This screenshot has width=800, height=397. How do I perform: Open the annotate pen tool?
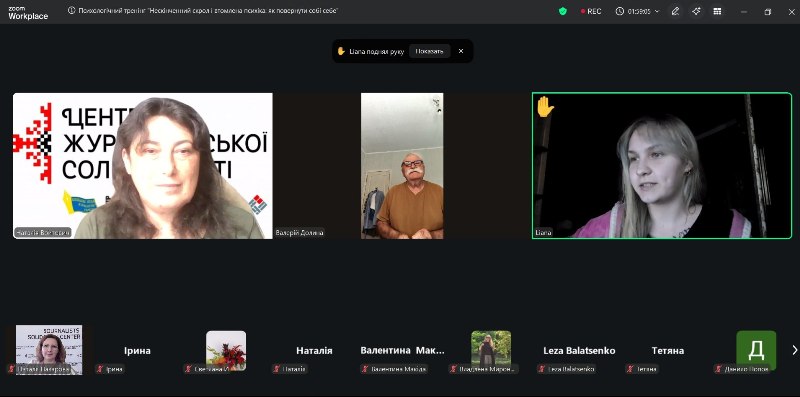tap(676, 11)
